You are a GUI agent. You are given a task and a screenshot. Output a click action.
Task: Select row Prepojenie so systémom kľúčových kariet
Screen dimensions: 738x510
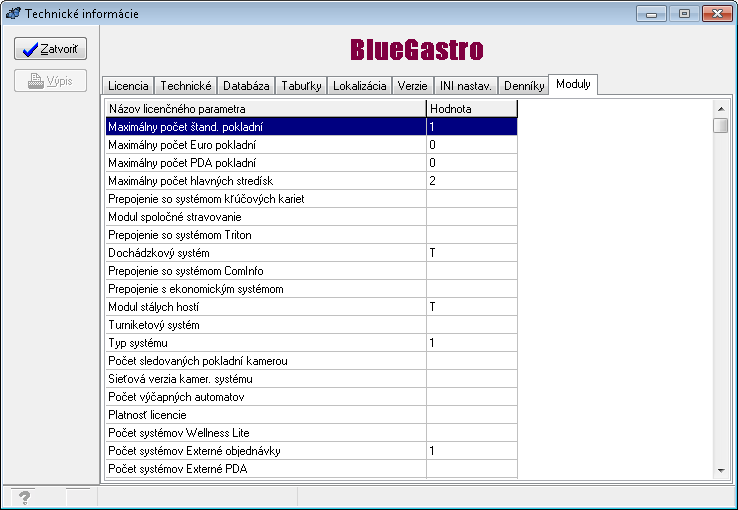312,199
